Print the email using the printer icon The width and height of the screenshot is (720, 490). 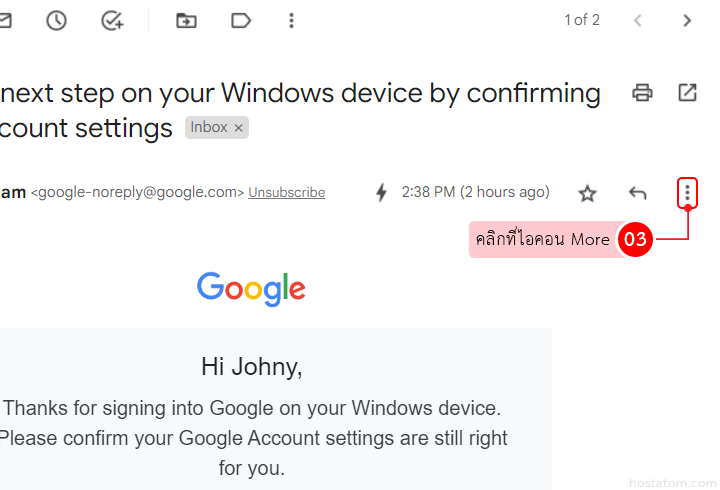[x=643, y=93]
